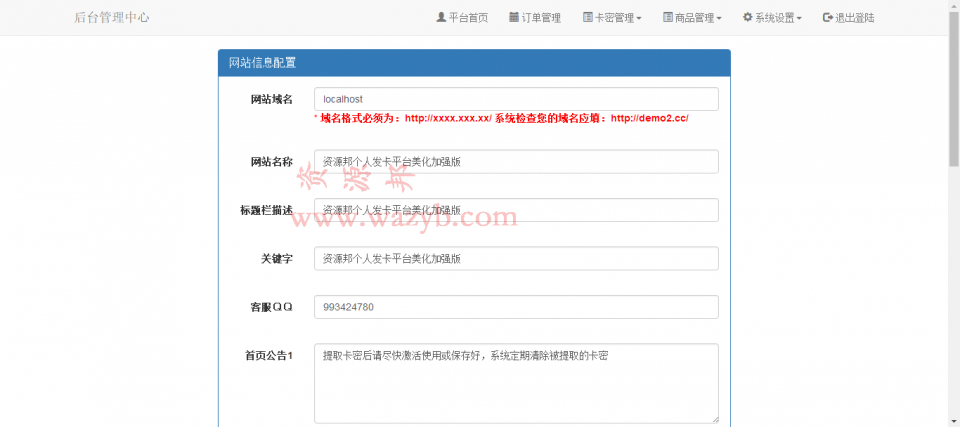
Task: Expand the 商品管理 dropdown caret
Action: coord(719,18)
